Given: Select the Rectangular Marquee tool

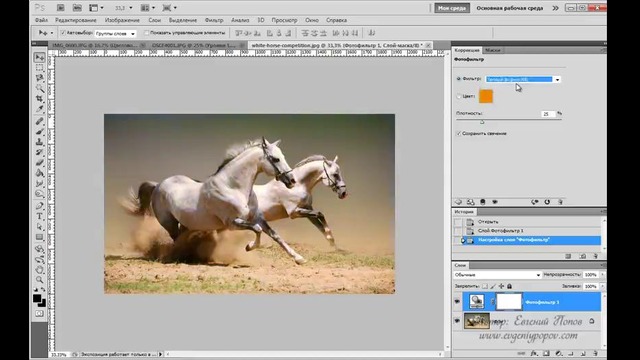Looking at the screenshot, I should (40, 68).
